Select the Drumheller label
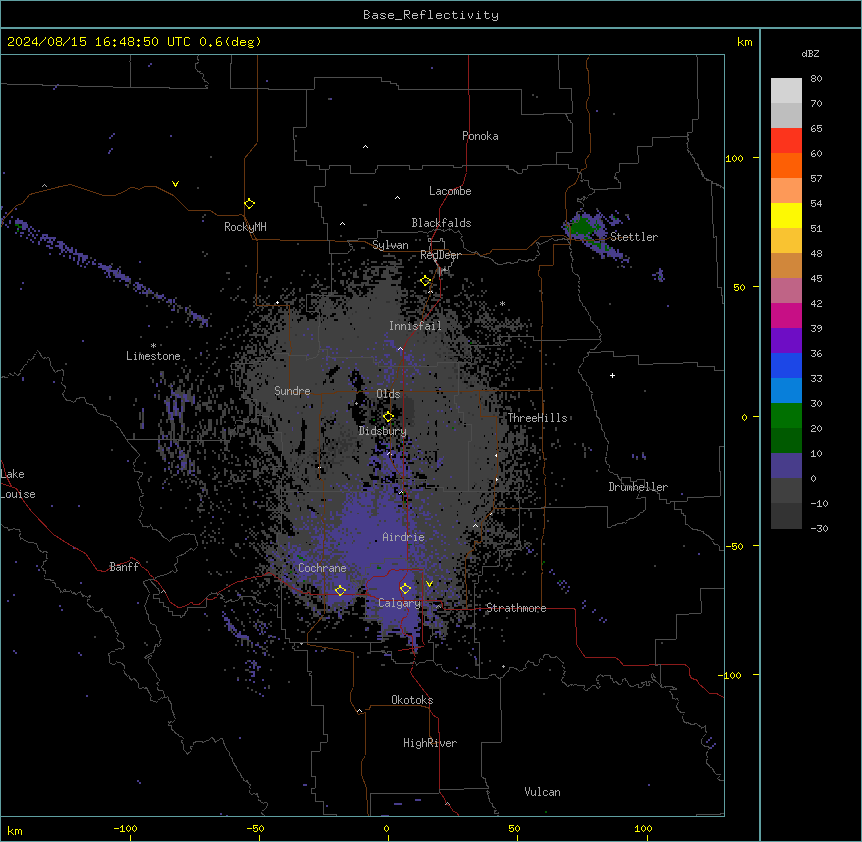This screenshot has height=842, width=862. pyautogui.click(x=638, y=487)
